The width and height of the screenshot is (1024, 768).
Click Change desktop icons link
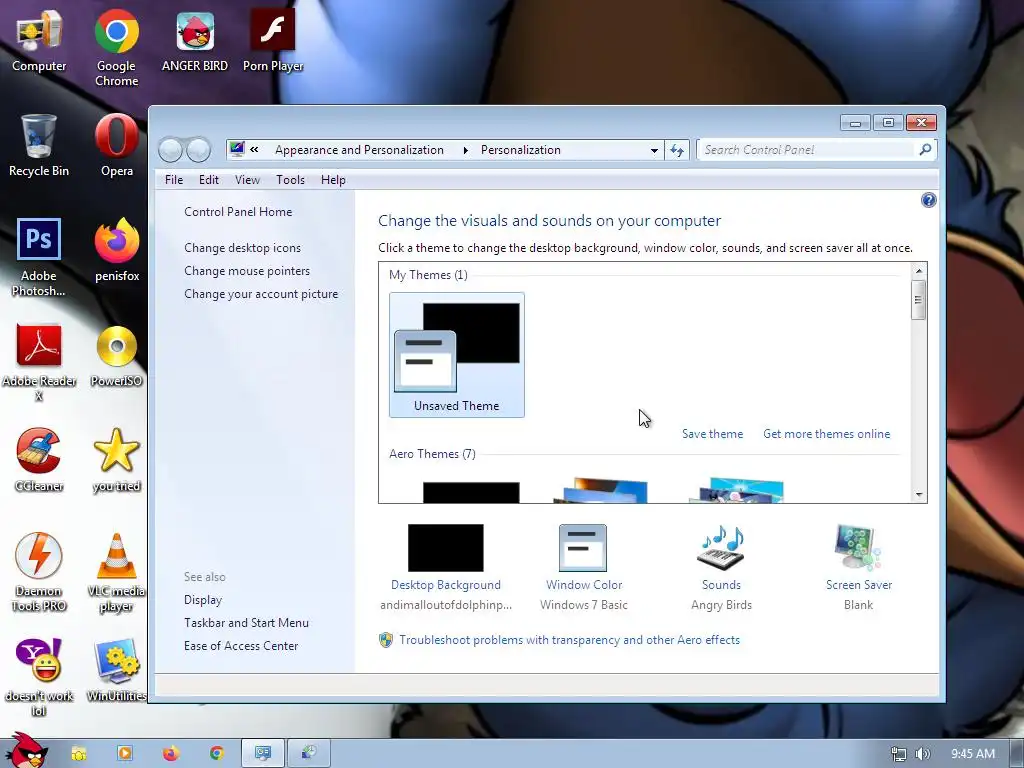(242, 248)
